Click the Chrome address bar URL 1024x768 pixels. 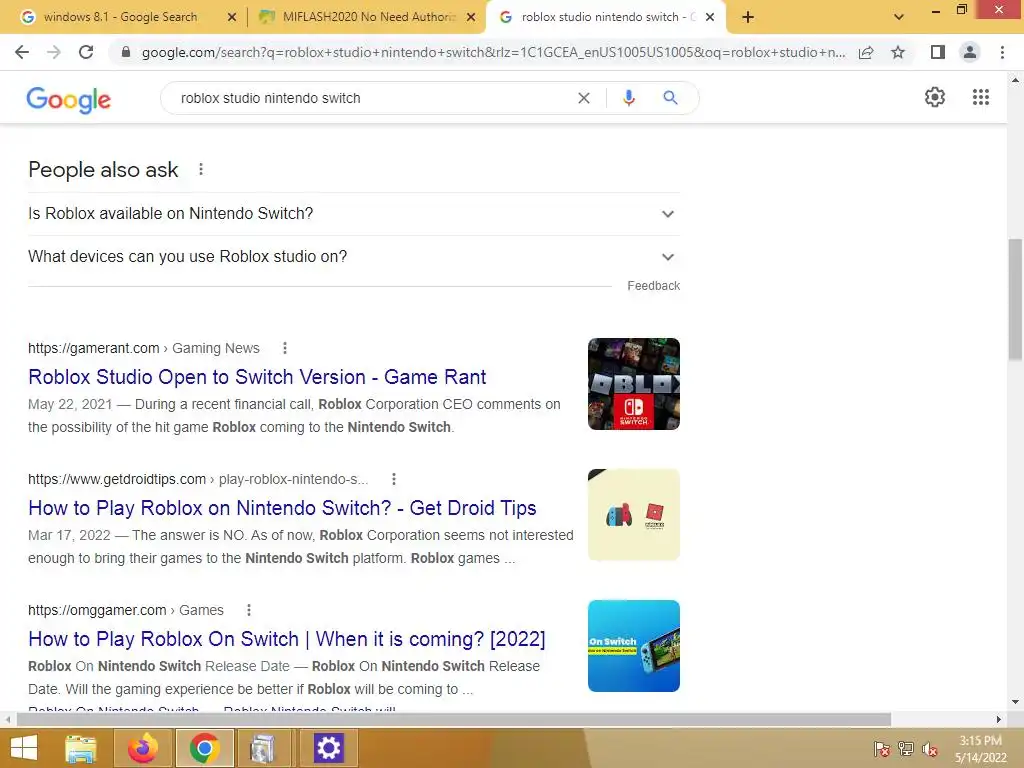point(493,52)
